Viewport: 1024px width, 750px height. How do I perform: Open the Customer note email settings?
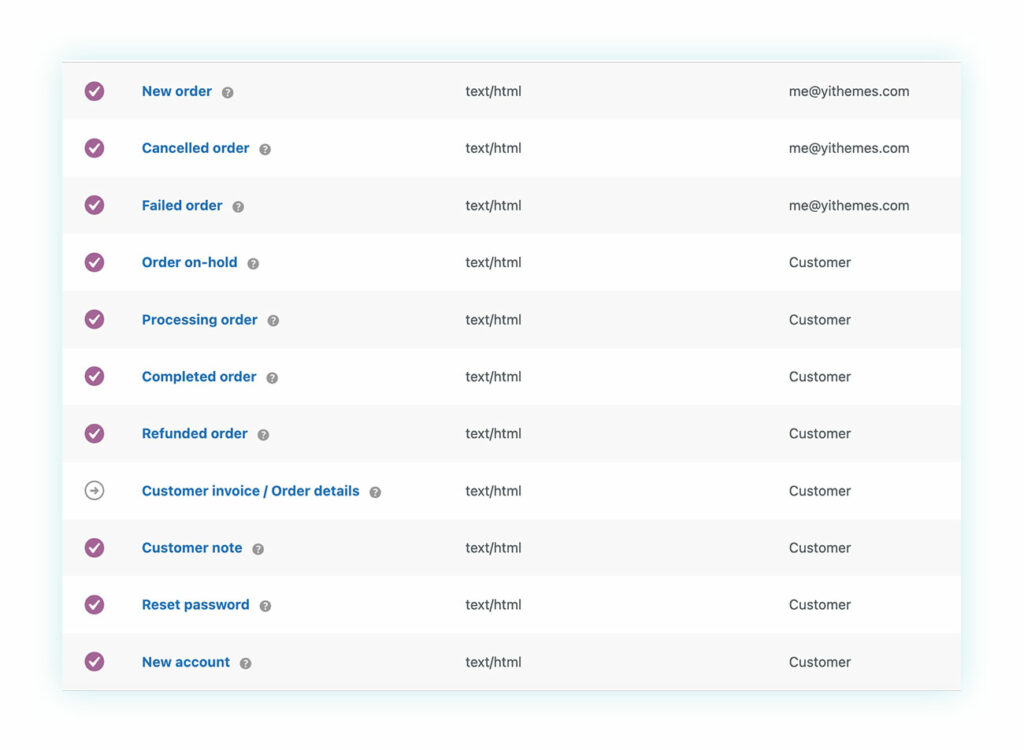(x=192, y=548)
